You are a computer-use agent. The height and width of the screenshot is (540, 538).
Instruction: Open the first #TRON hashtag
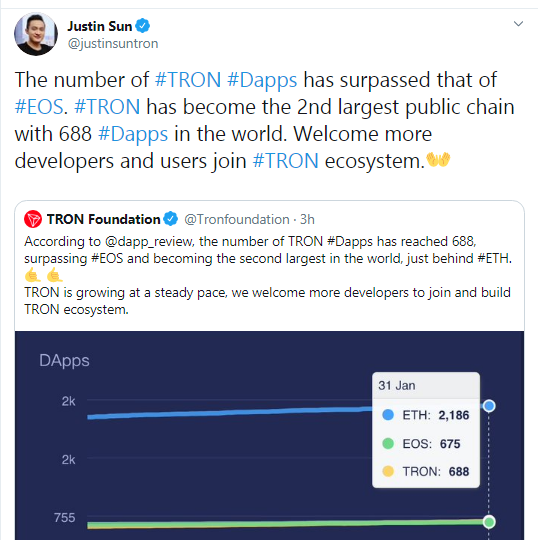click(x=188, y=80)
